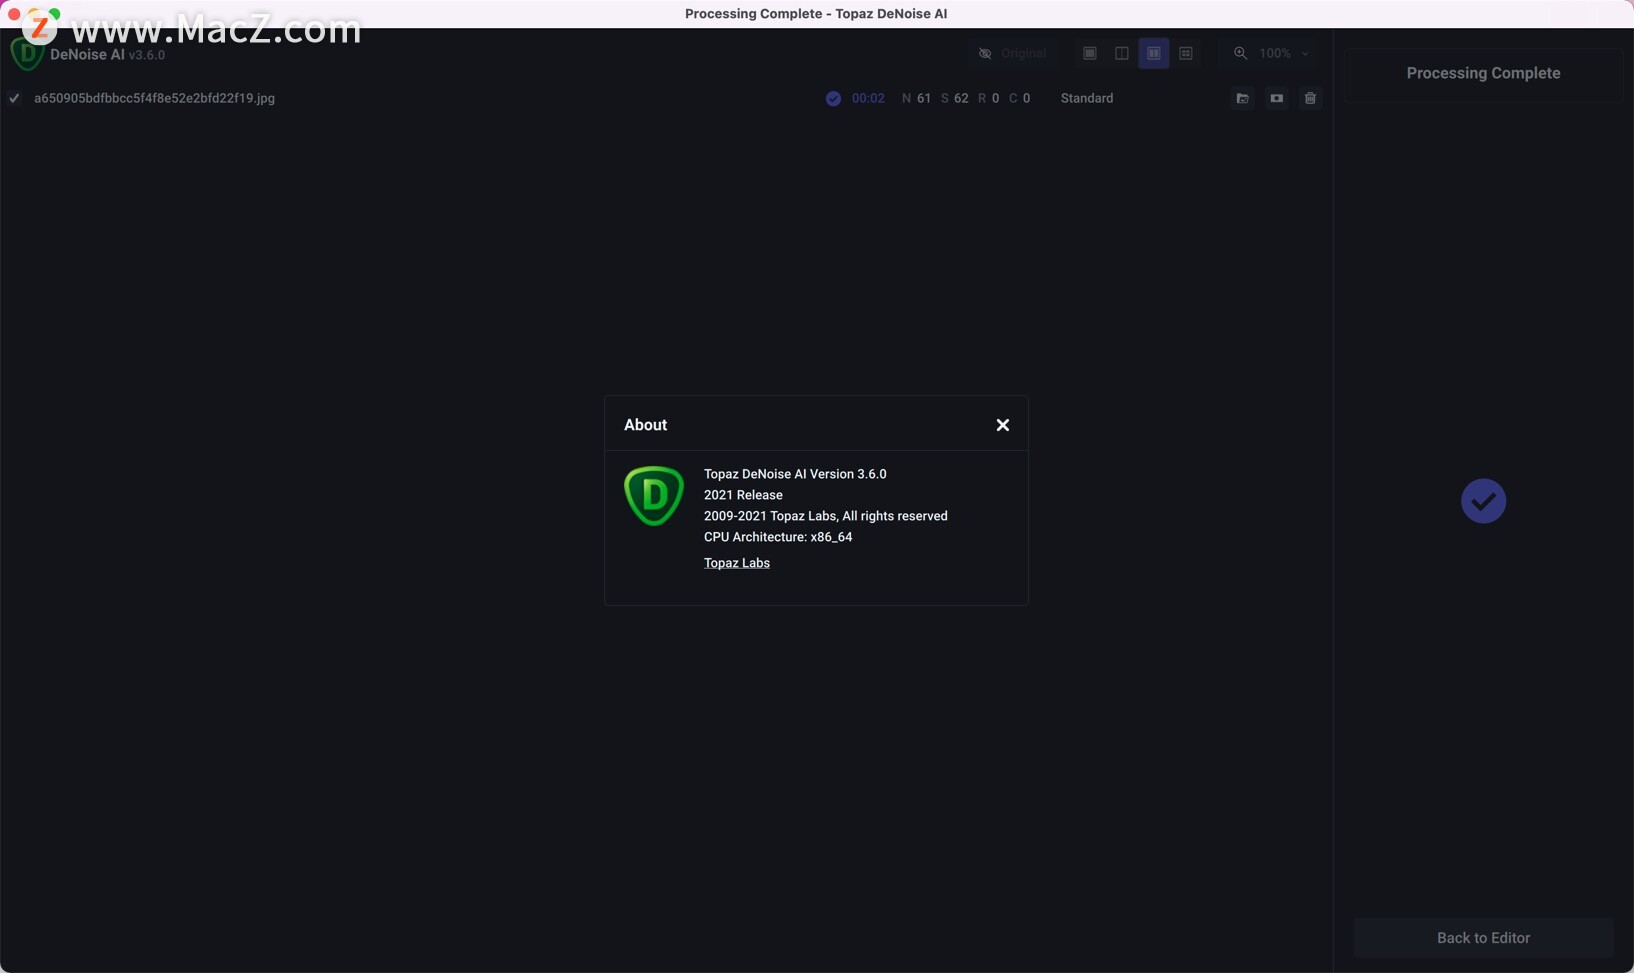The image size is (1634, 973).
Task: Delete the image with trash icon
Action: pos(1310,98)
